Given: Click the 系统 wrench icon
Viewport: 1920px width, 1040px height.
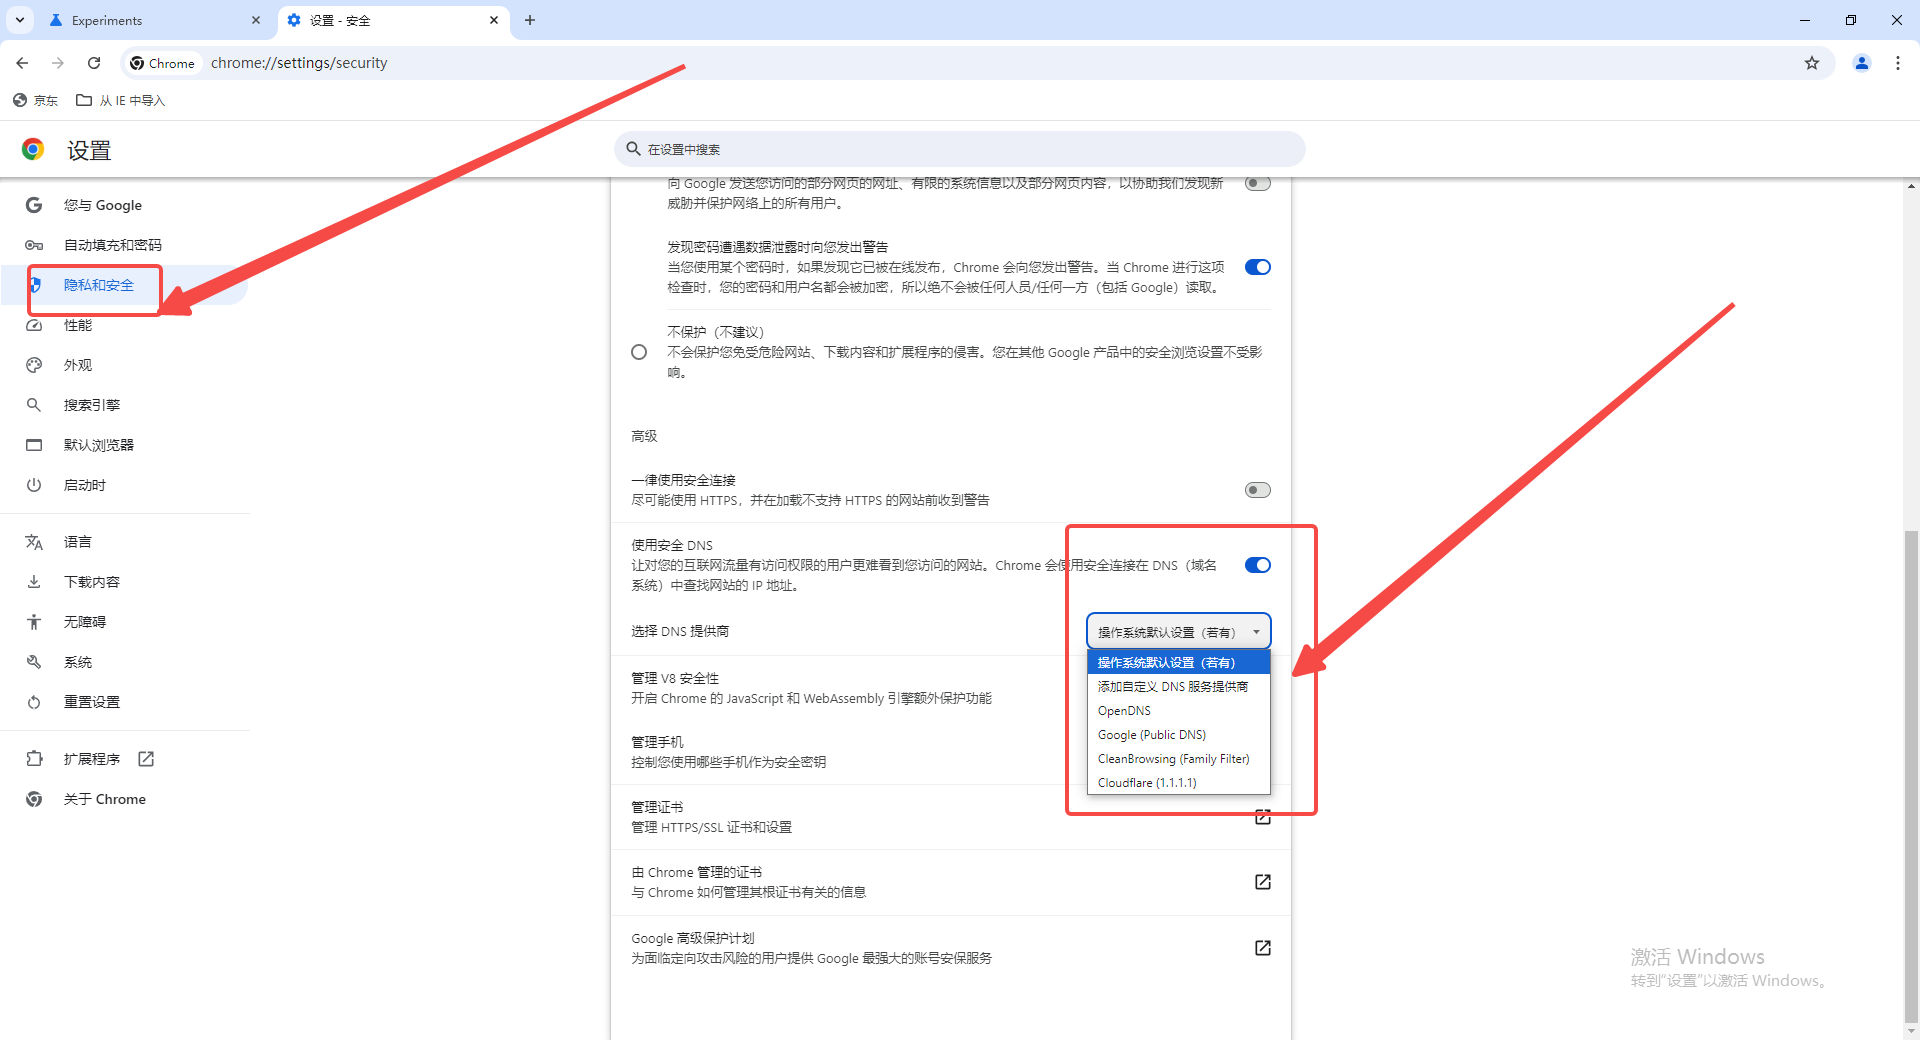Looking at the screenshot, I should (x=34, y=662).
